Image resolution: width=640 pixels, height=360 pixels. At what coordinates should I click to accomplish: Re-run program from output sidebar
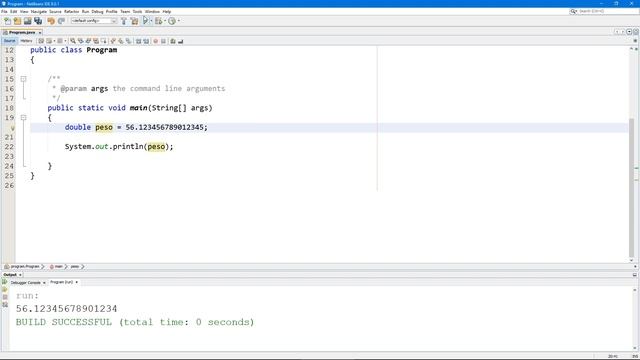pos(4,282)
